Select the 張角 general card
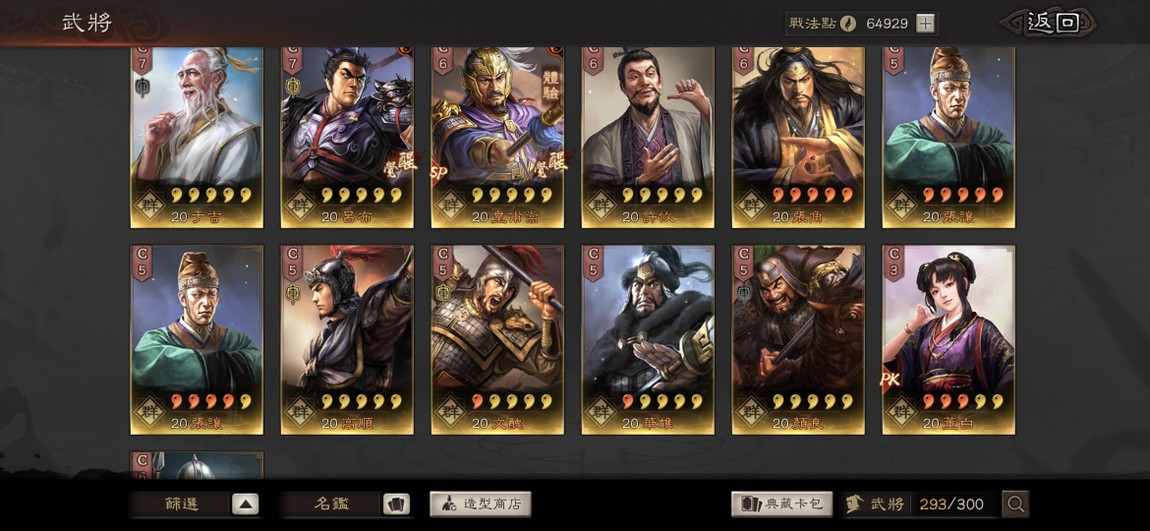 tap(798, 137)
